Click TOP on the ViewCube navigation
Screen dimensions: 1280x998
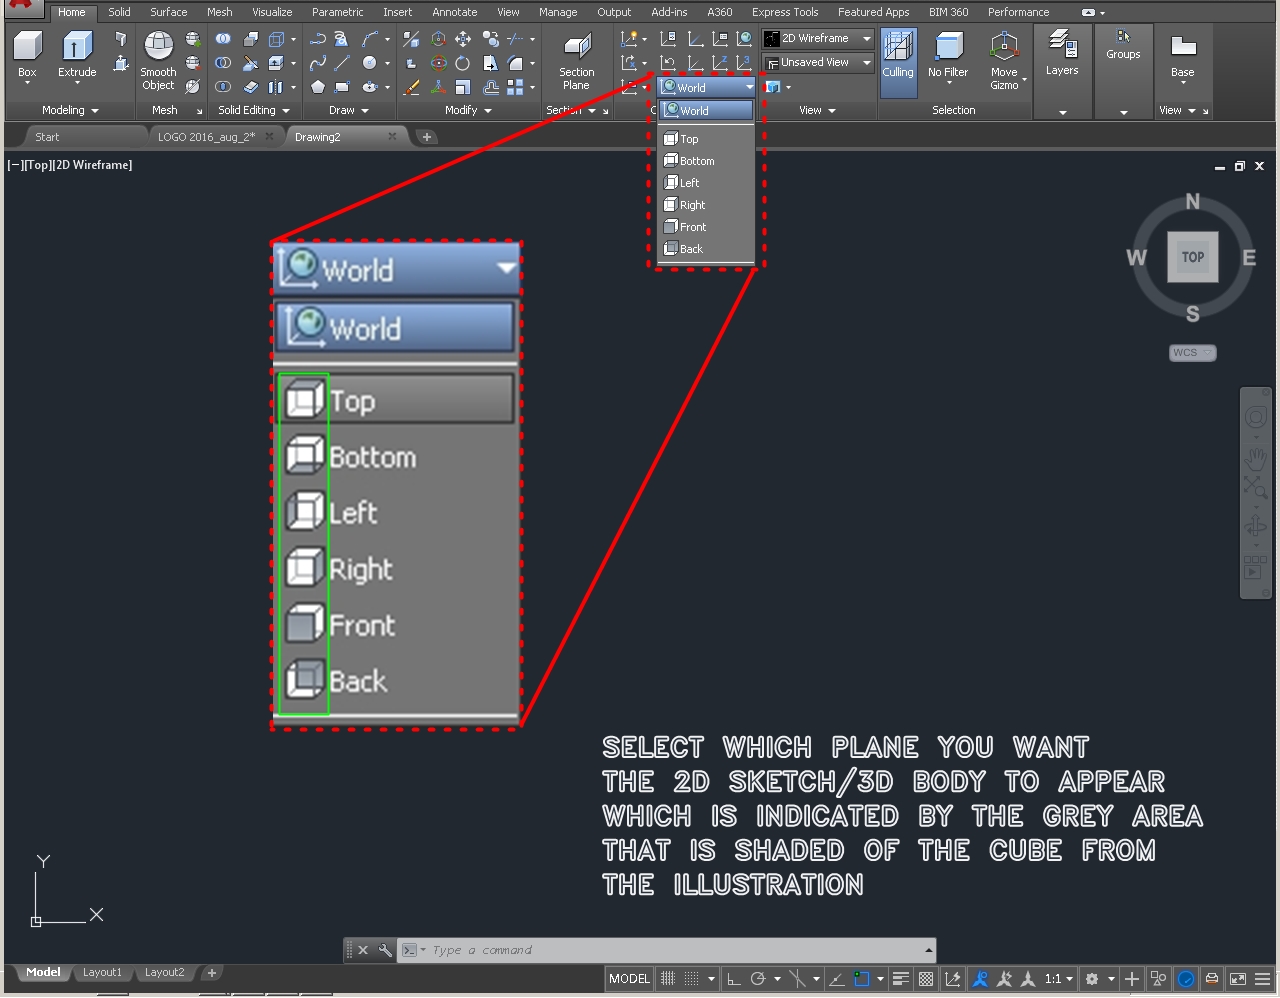coord(1192,257)
